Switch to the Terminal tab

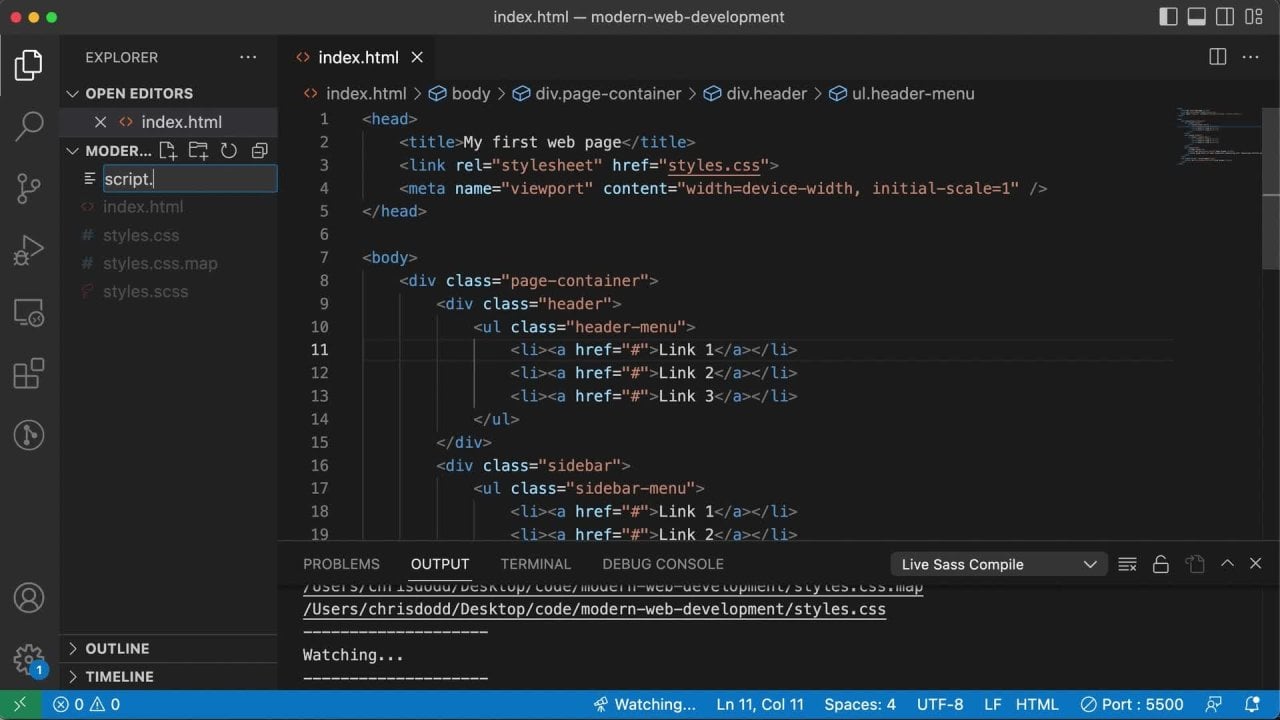pos(535,564)
